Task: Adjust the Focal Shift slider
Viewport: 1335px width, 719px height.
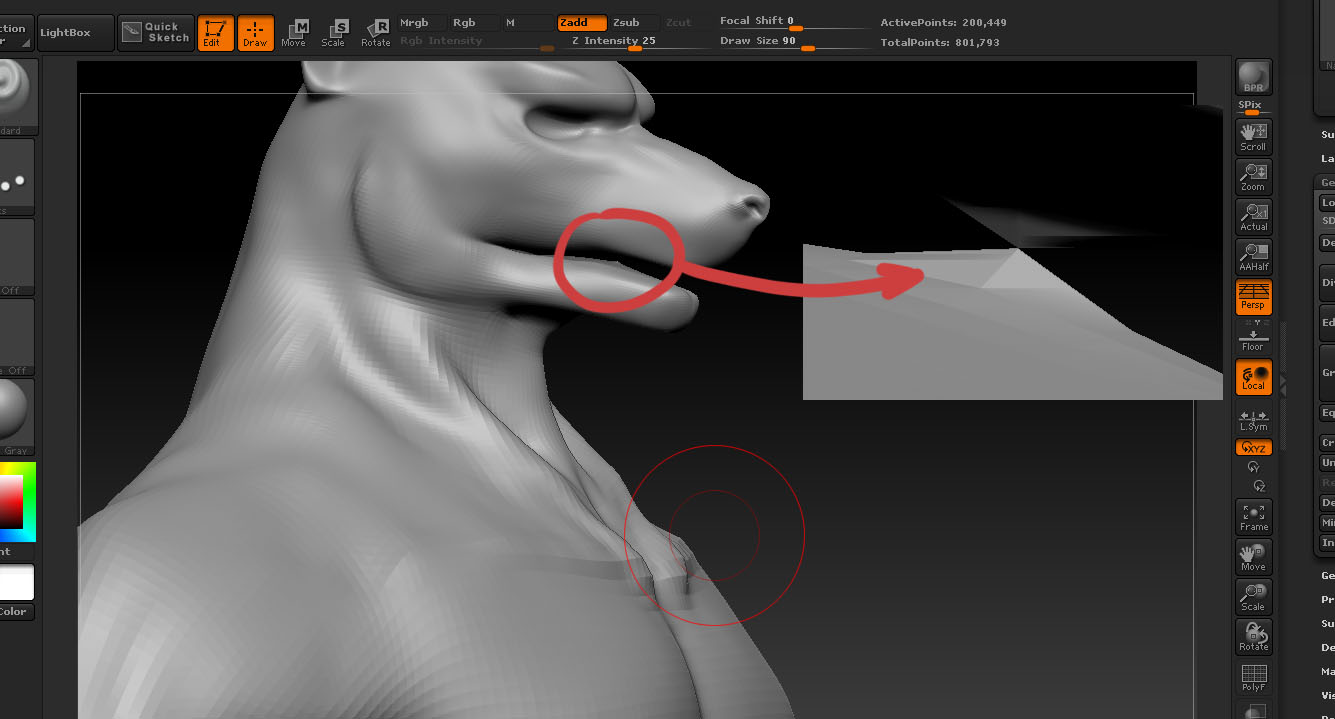Action: (795, 22)
